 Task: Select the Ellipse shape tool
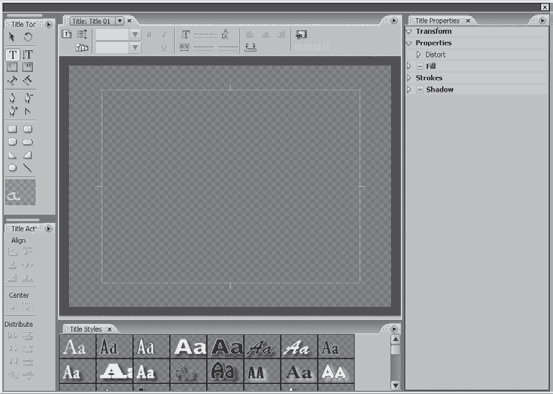tap(12, 168)
